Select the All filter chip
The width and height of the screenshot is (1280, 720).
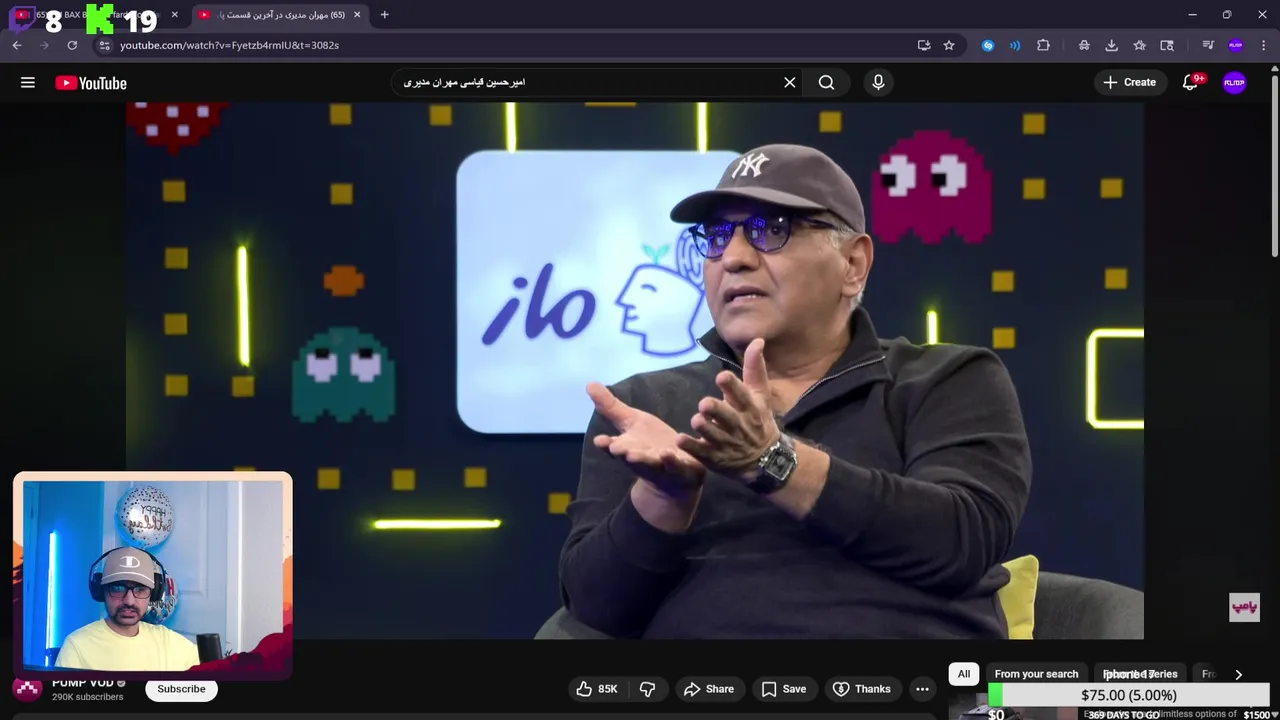pos(964,674)
